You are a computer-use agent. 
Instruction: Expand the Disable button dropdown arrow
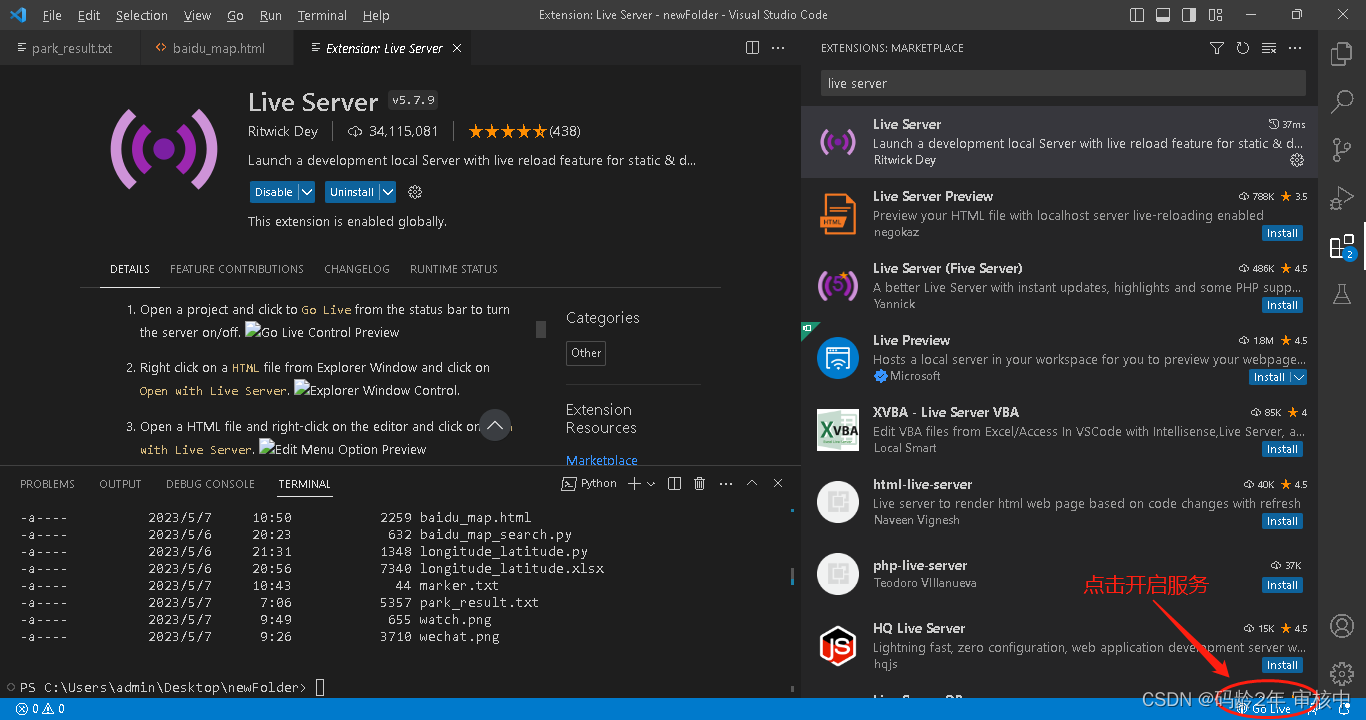point(307,192)
